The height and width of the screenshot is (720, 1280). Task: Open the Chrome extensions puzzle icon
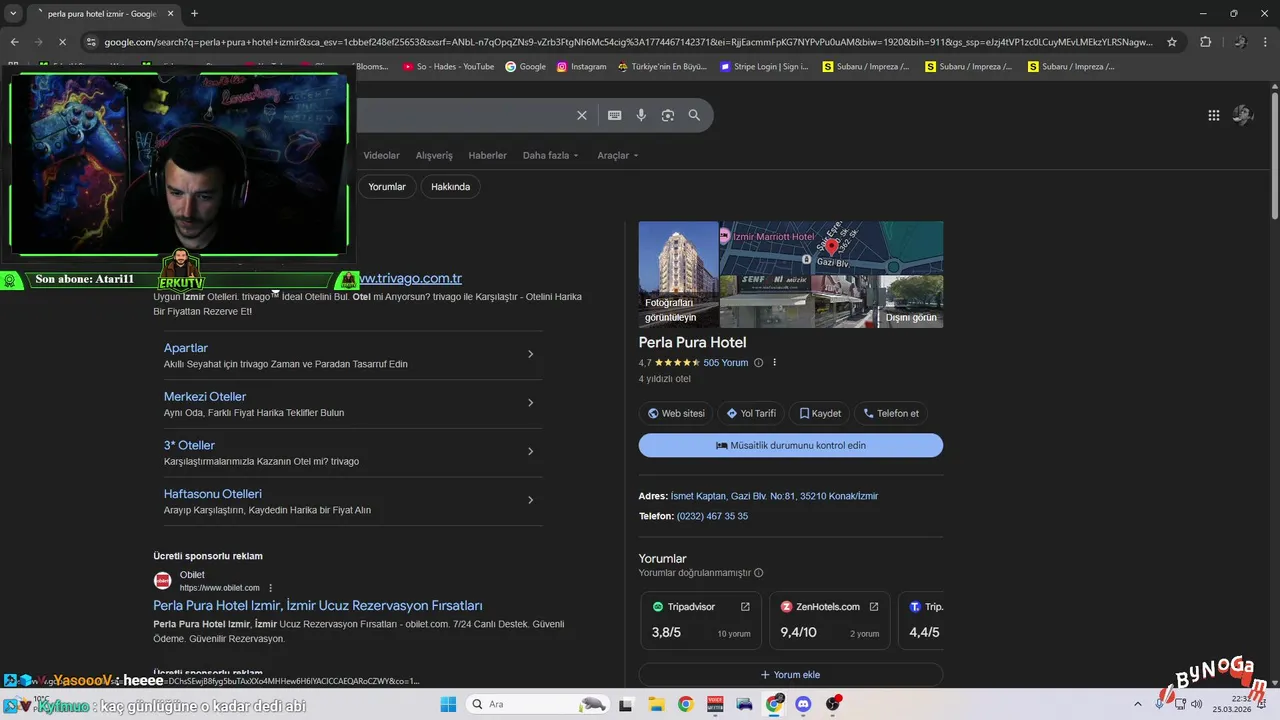pos(1205,42)
